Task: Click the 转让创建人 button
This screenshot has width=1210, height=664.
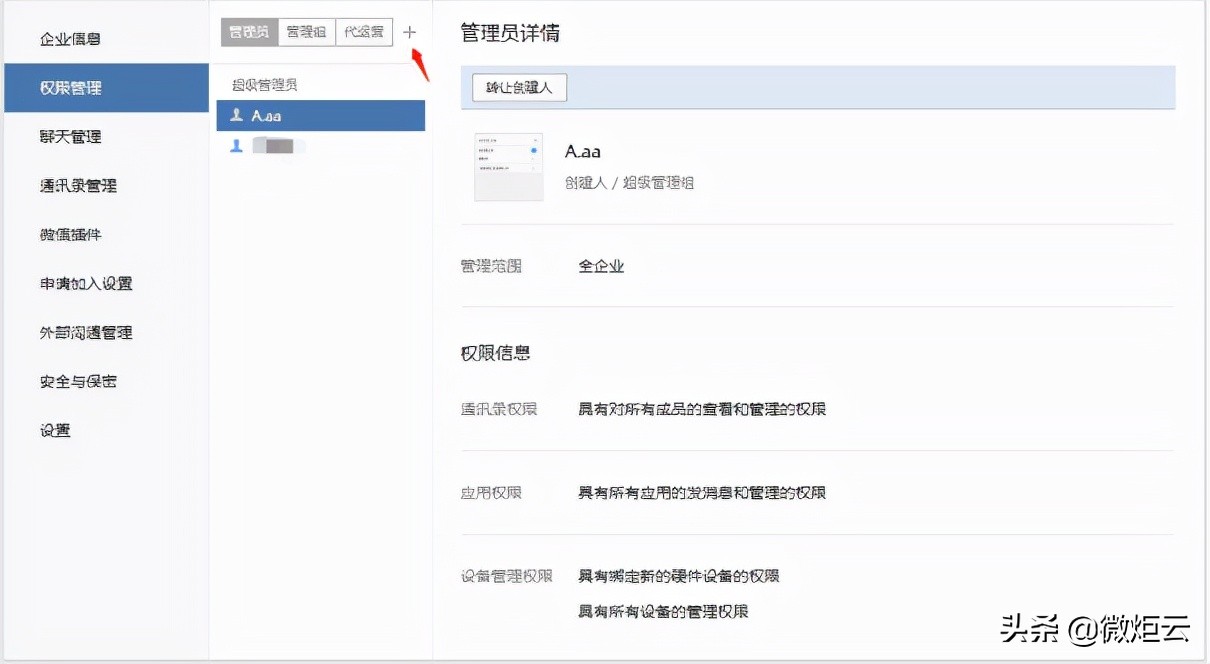Action: 518,87
